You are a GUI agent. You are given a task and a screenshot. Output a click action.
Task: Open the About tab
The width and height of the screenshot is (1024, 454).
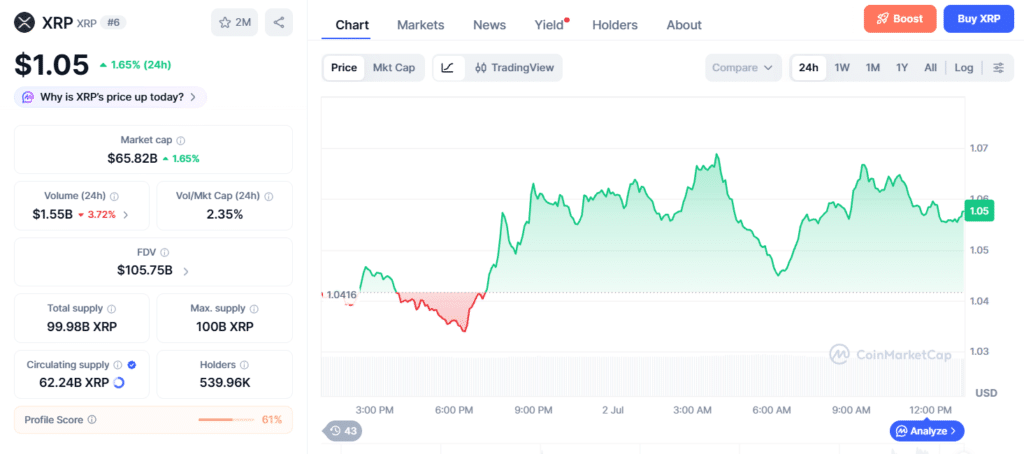point(684,25)
